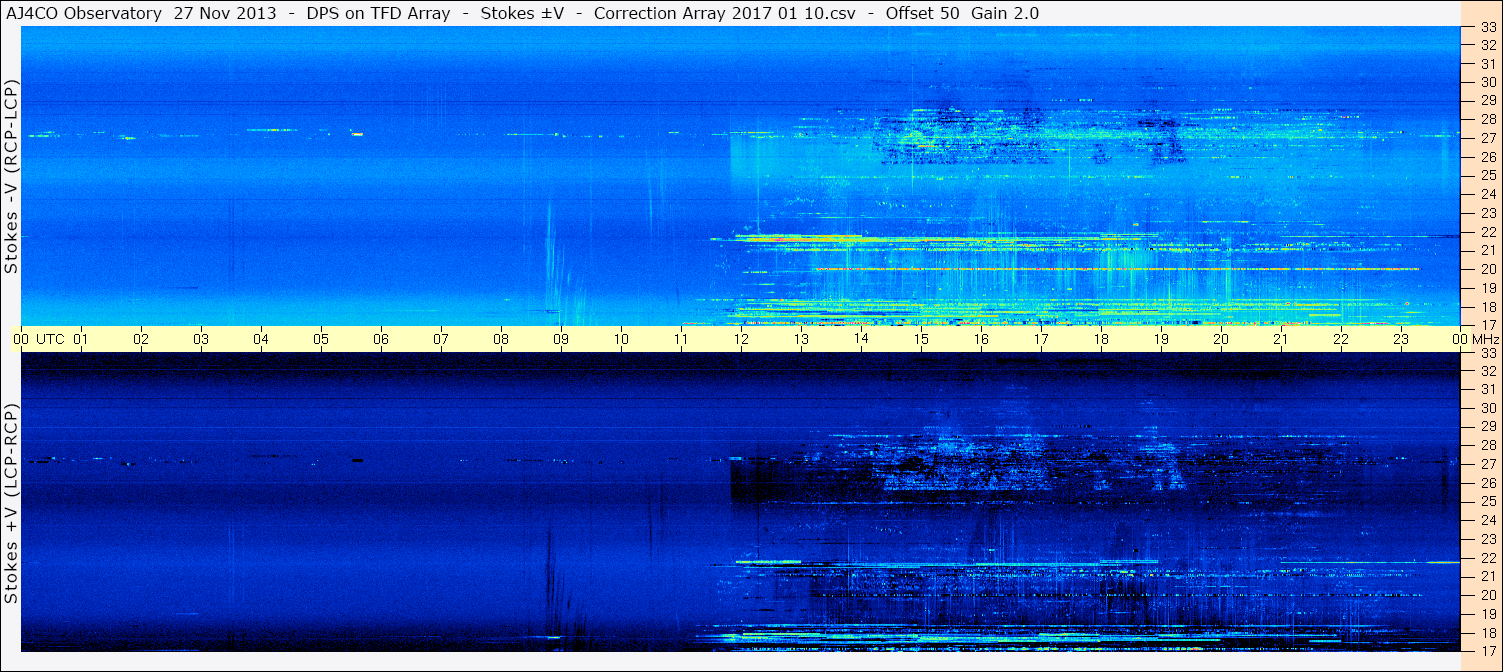1503x672 pixels.
Task: Select the 19 hour time axis marker
Action: 1161,339
